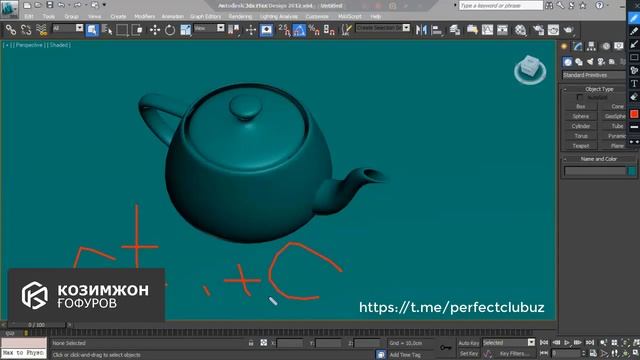Toggle the 2.5D Snaps button
640x360 pixels.
click(284, 30)
